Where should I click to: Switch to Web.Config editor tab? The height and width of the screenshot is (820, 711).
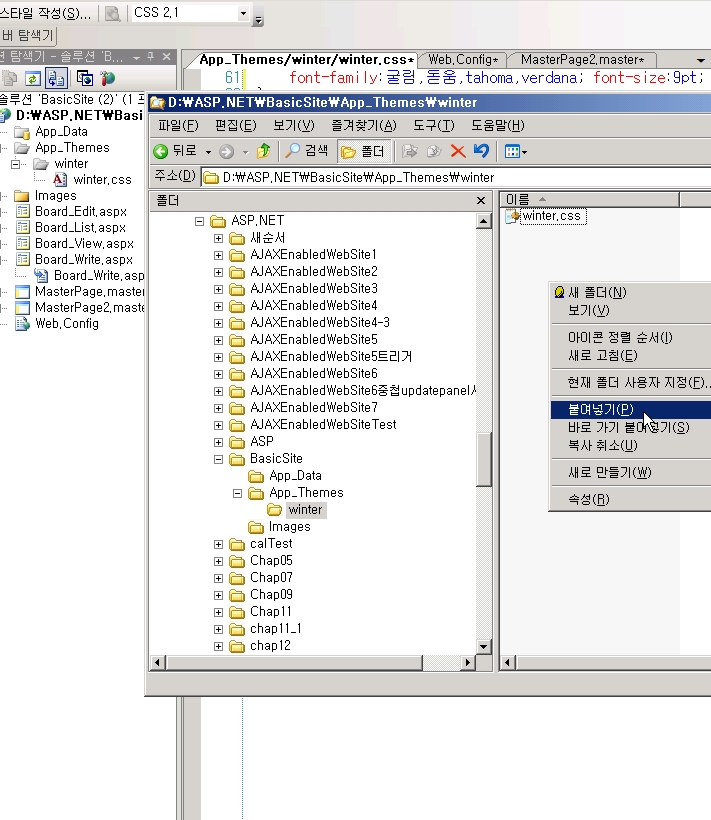(463, 60)
